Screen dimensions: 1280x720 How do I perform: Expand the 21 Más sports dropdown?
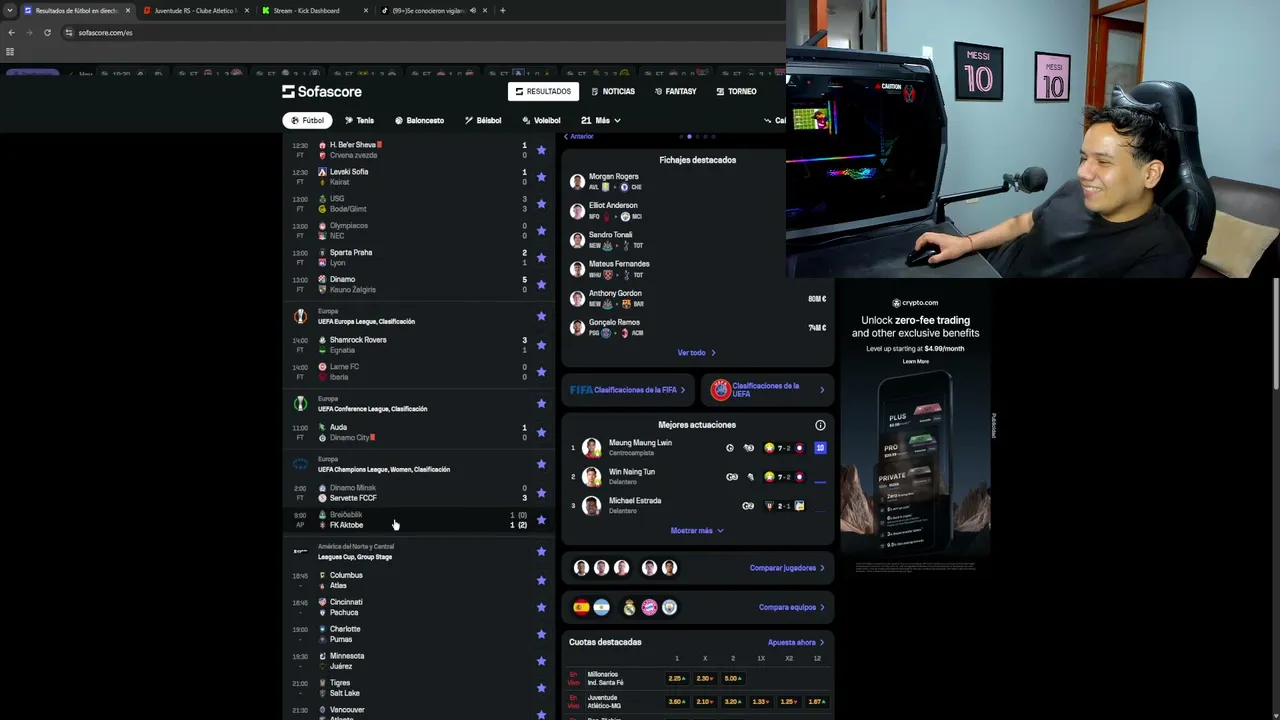[x=601, y=120]
